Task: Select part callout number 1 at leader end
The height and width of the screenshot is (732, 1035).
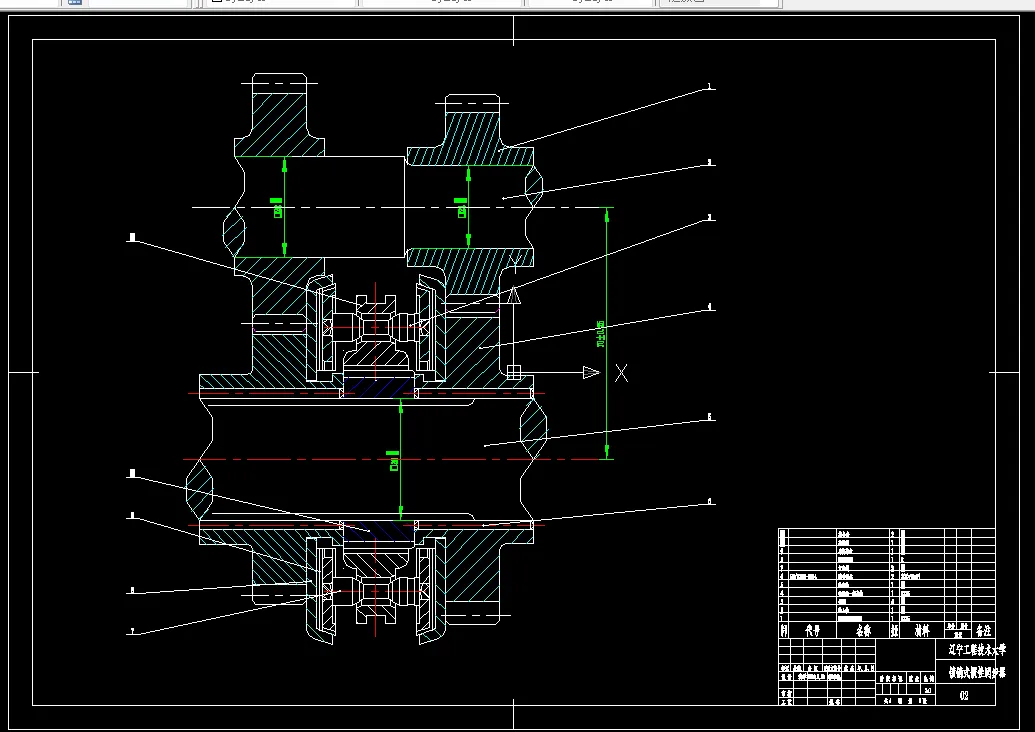Action: click(710, 86)
